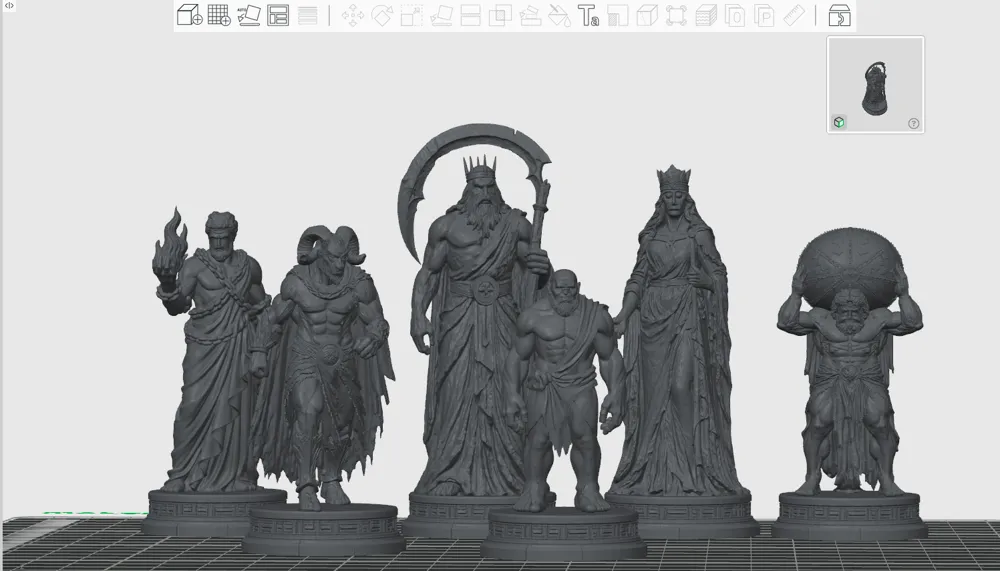Select the Scale tool
This screenshot has height=571, width=1000.
pyautogui.click(x=411, y=15)
